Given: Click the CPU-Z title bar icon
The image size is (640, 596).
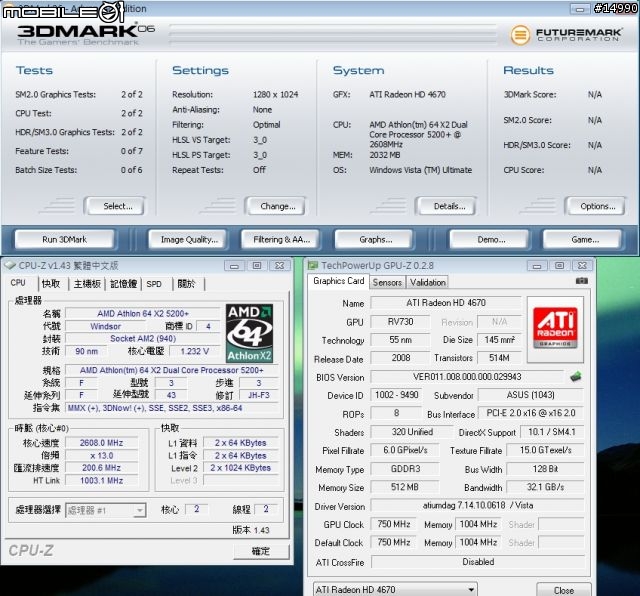Looking at the screenshot, I should tap(10, 265).
